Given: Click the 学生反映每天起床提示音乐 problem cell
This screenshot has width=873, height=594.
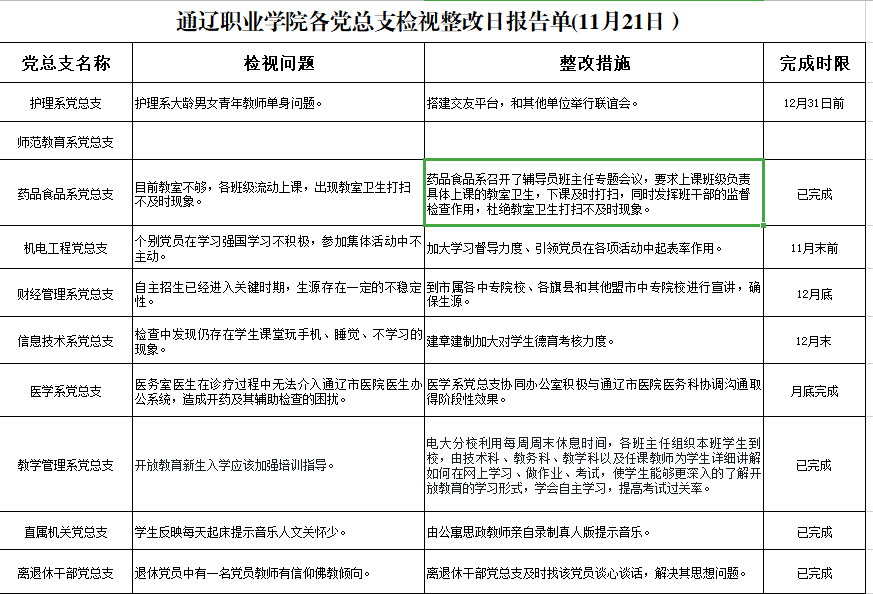Looking at the screenshot, I should (x=278, y=532).
